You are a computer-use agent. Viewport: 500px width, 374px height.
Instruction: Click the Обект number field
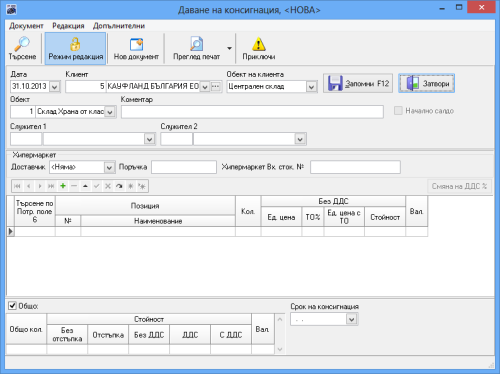[x=23, y=112]
